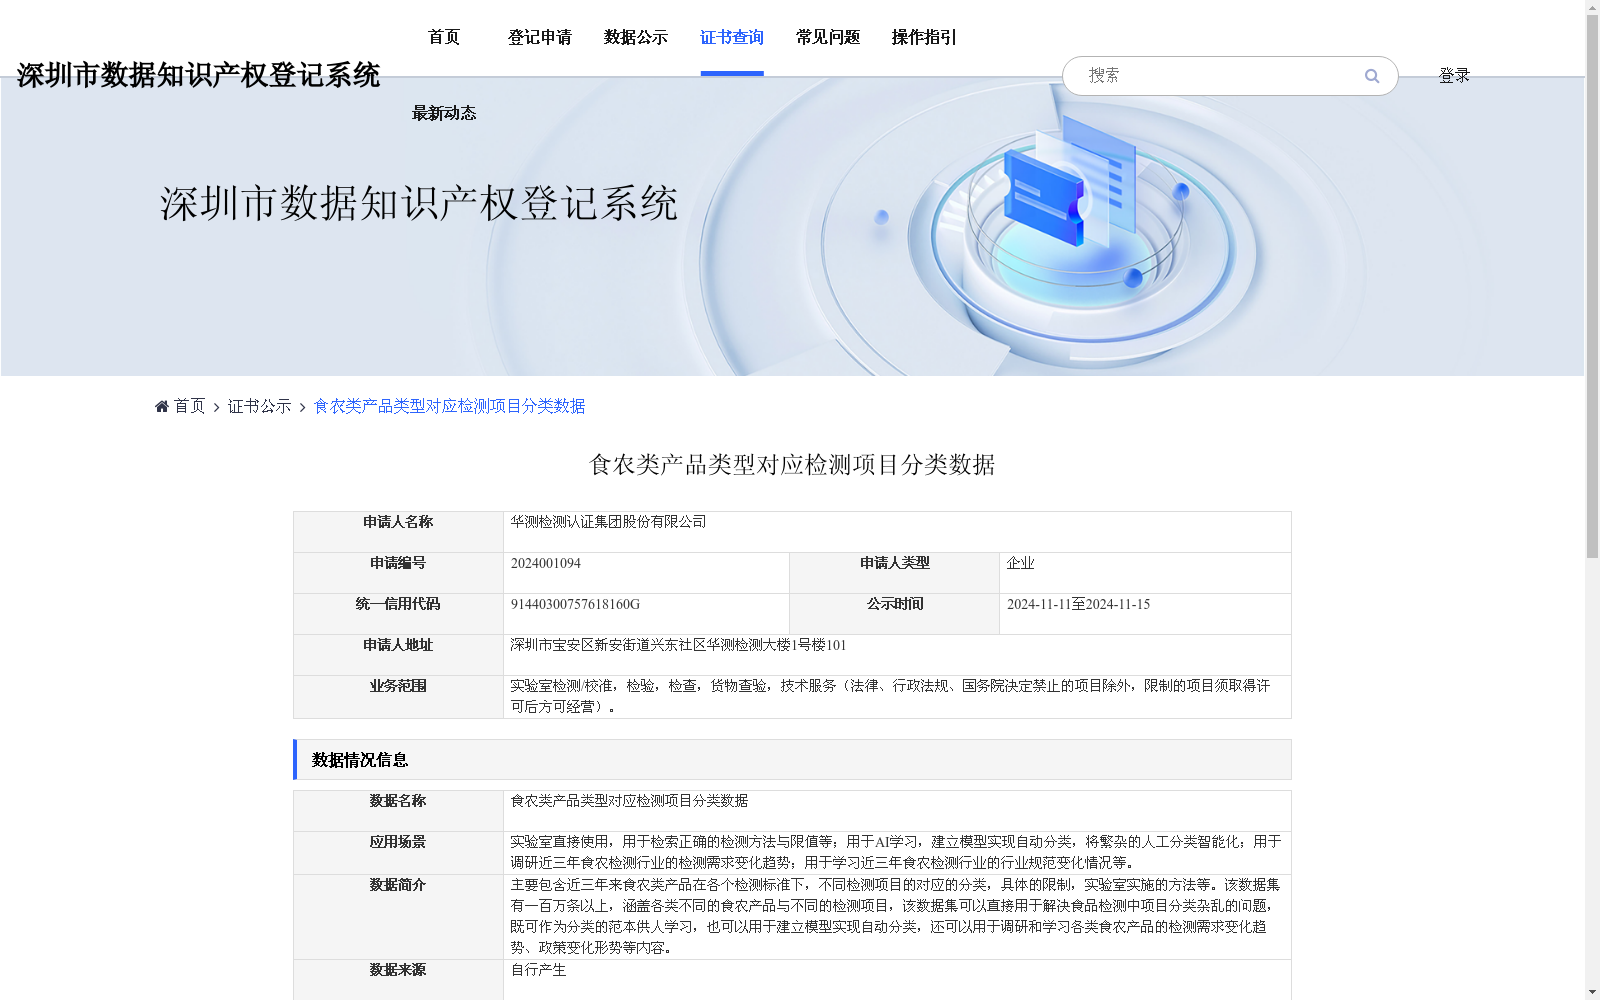Click the 数据来源 label cell
Image resolution: width=1600 pixels, height=1000 pixels.
coord(398,980)
